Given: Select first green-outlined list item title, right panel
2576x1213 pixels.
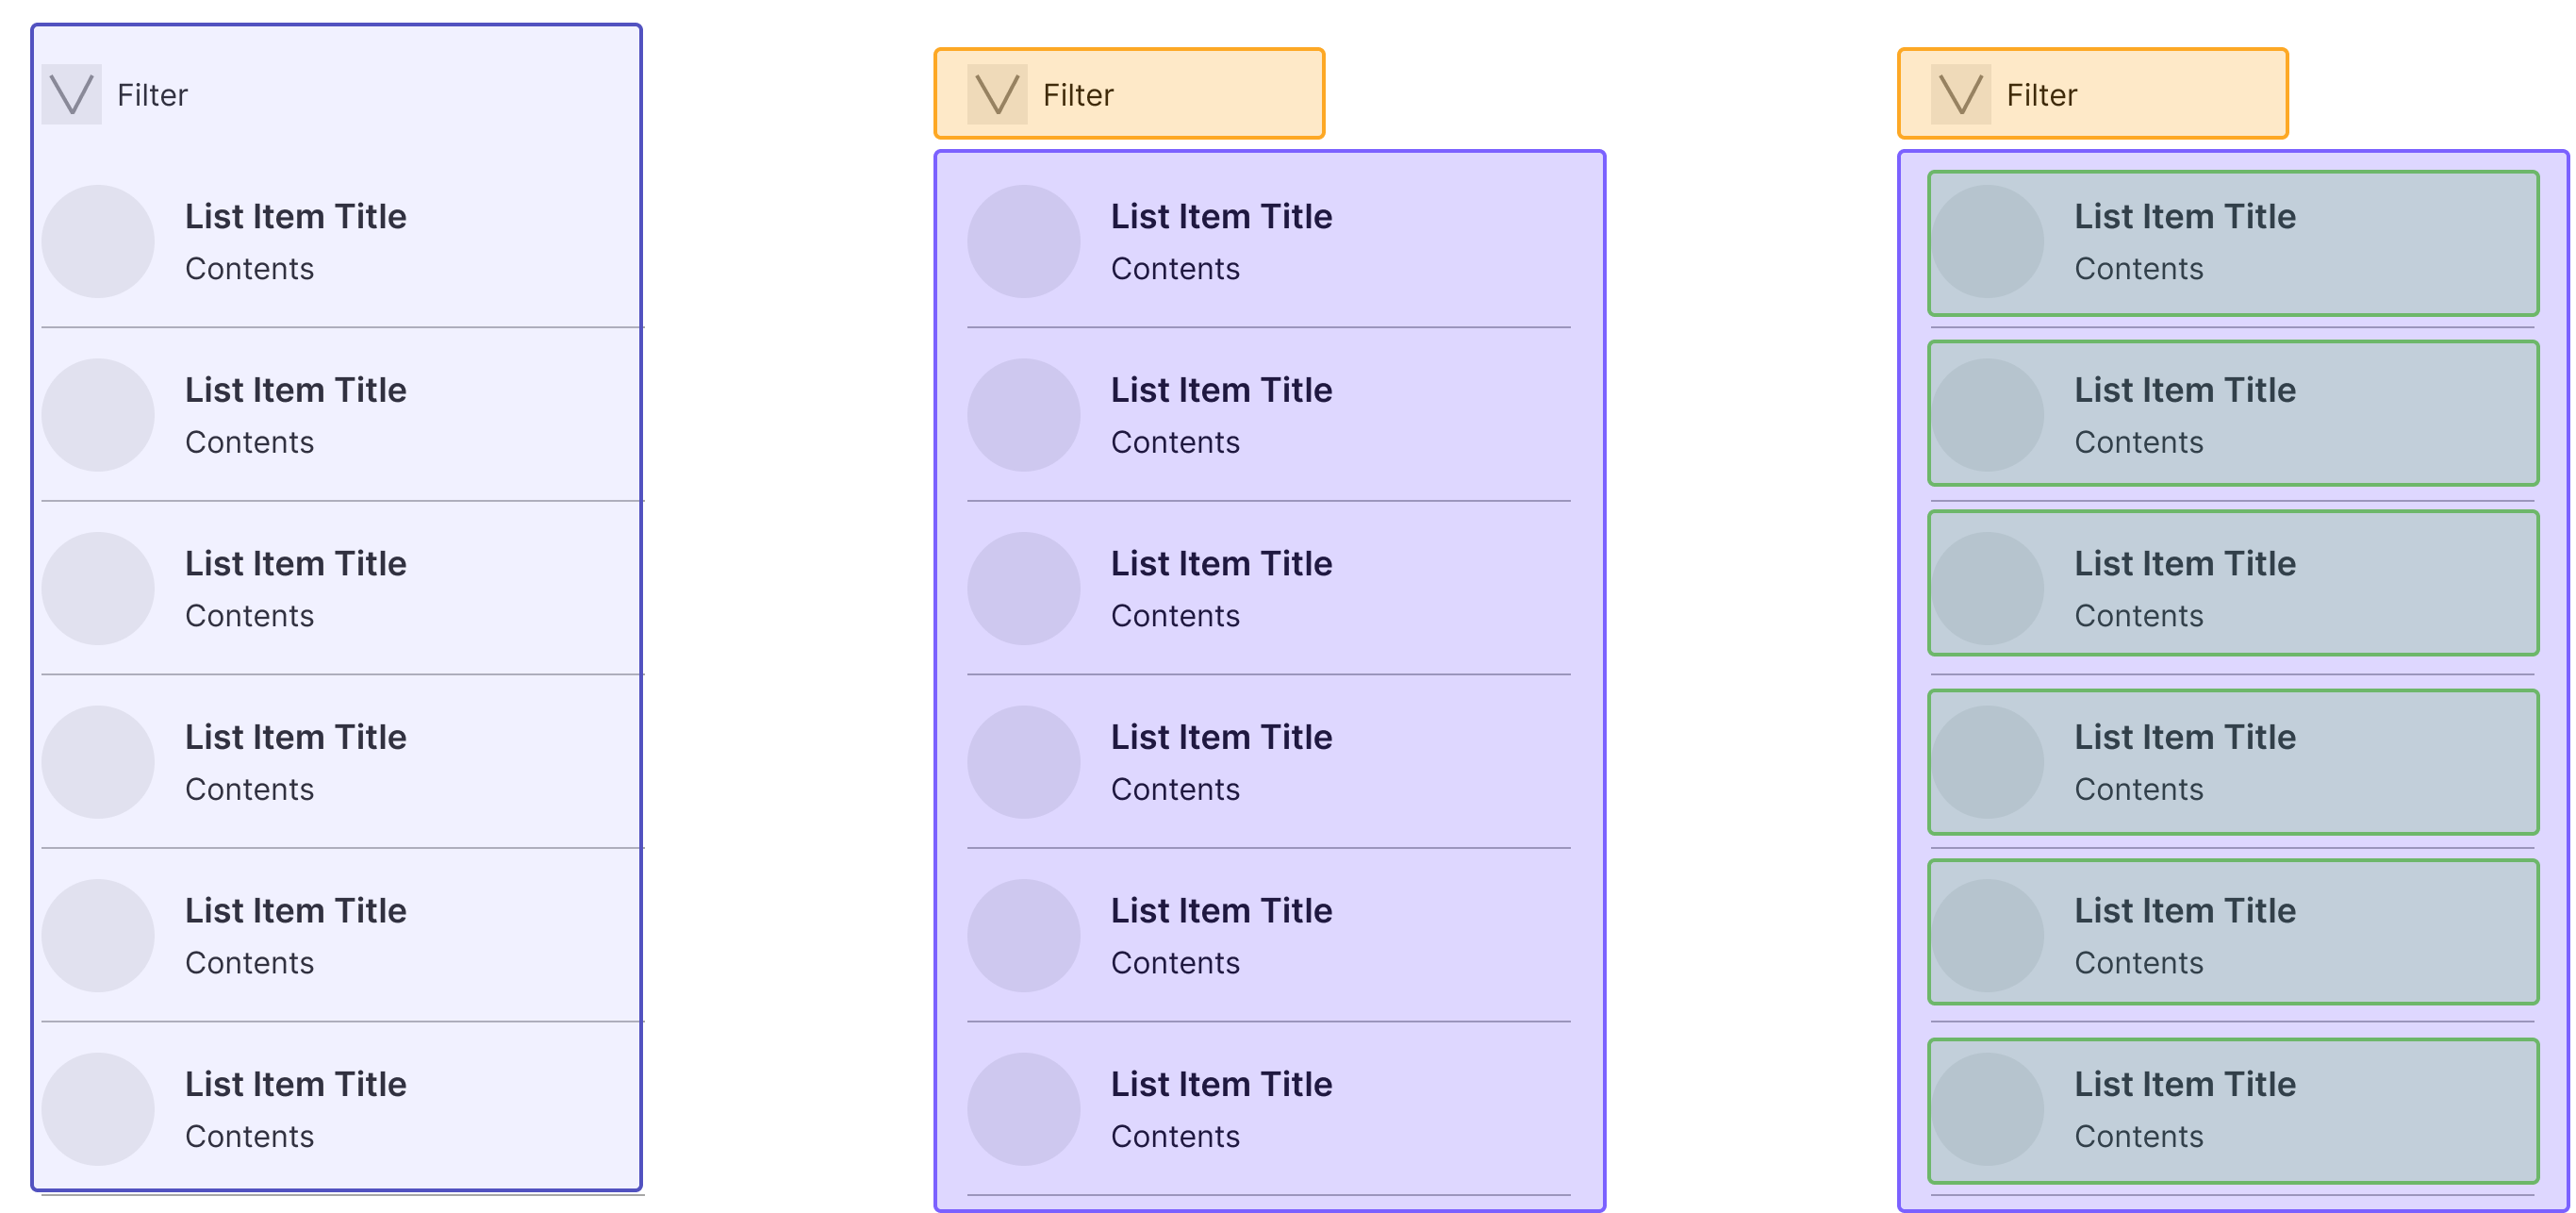Looking at the screenshot, I should coord(2184,216).
